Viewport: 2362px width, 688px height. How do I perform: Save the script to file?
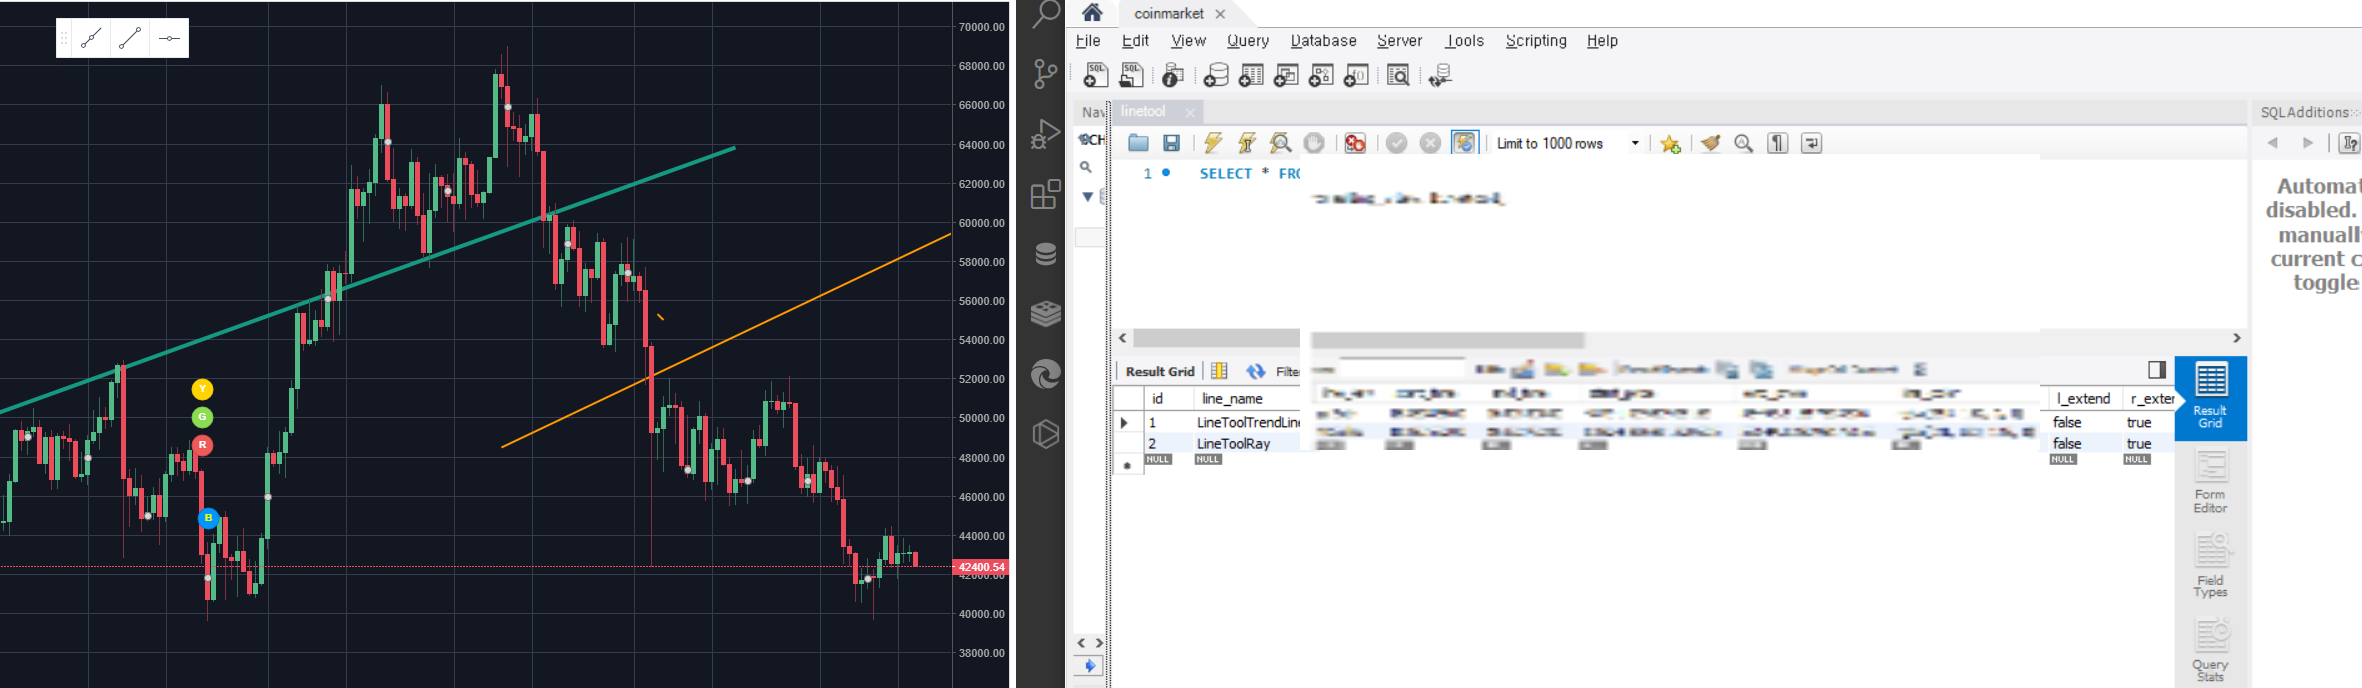(1171, 143)
